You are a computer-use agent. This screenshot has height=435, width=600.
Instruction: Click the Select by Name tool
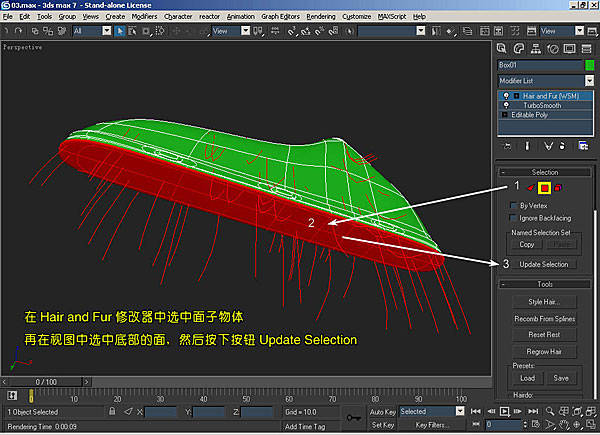(x=132, y=31)
